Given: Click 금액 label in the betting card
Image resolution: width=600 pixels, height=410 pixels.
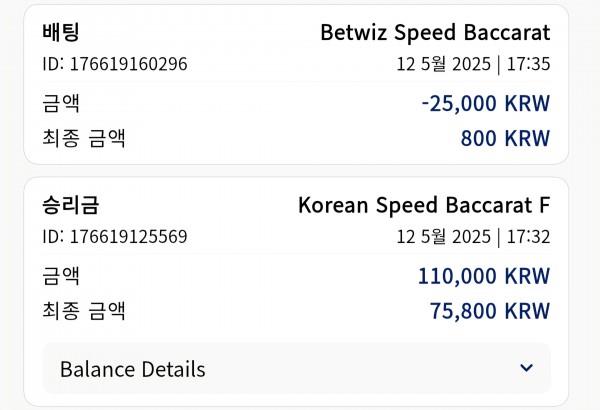Looking at the screenshot, I should tap(61, 103).
